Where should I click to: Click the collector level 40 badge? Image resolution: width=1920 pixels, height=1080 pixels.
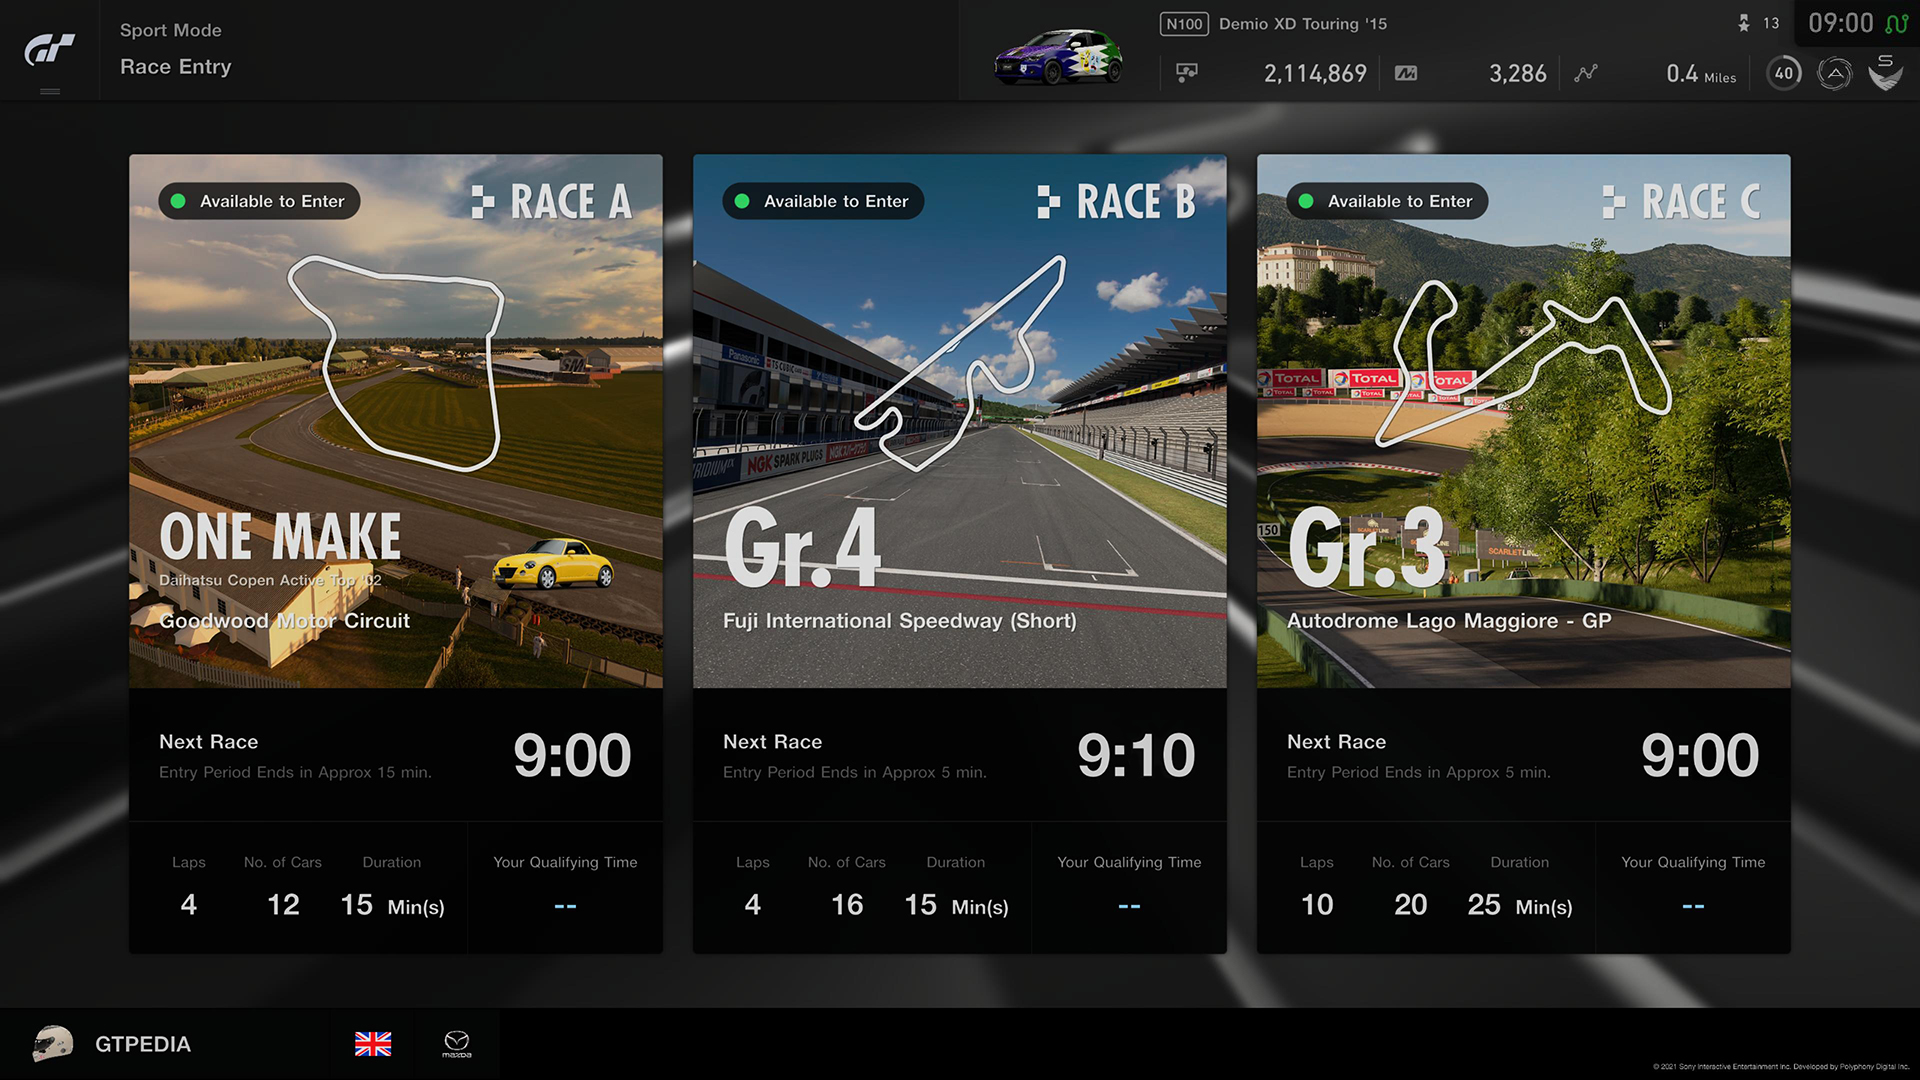click(x=1784, y=73)
